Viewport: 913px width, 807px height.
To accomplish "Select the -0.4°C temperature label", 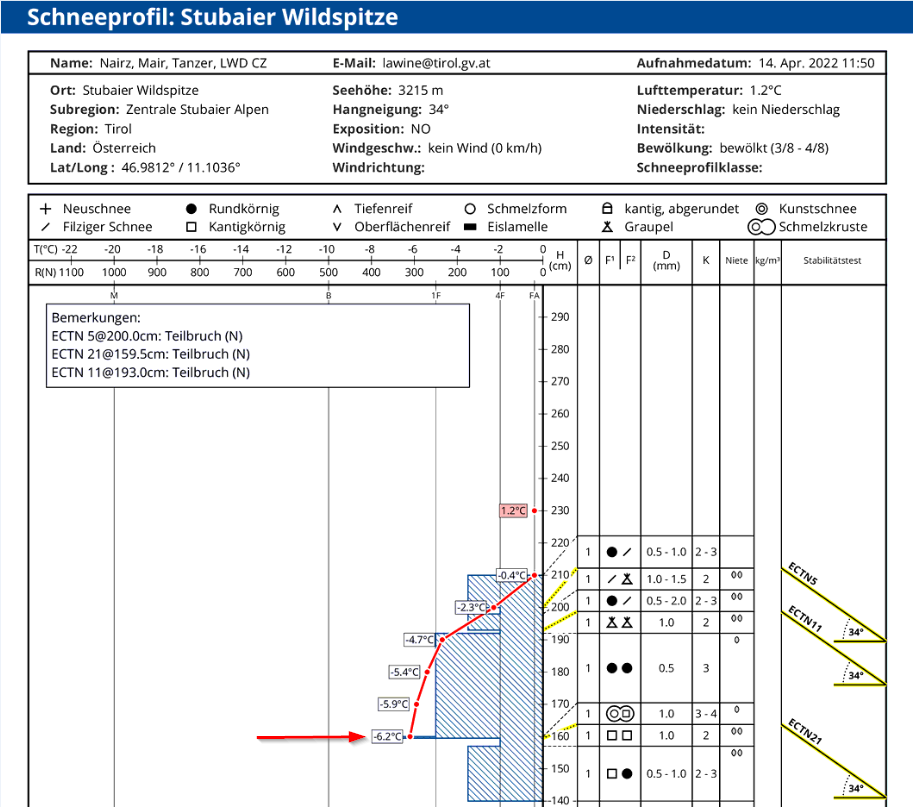I will click(x=512, y=575).
